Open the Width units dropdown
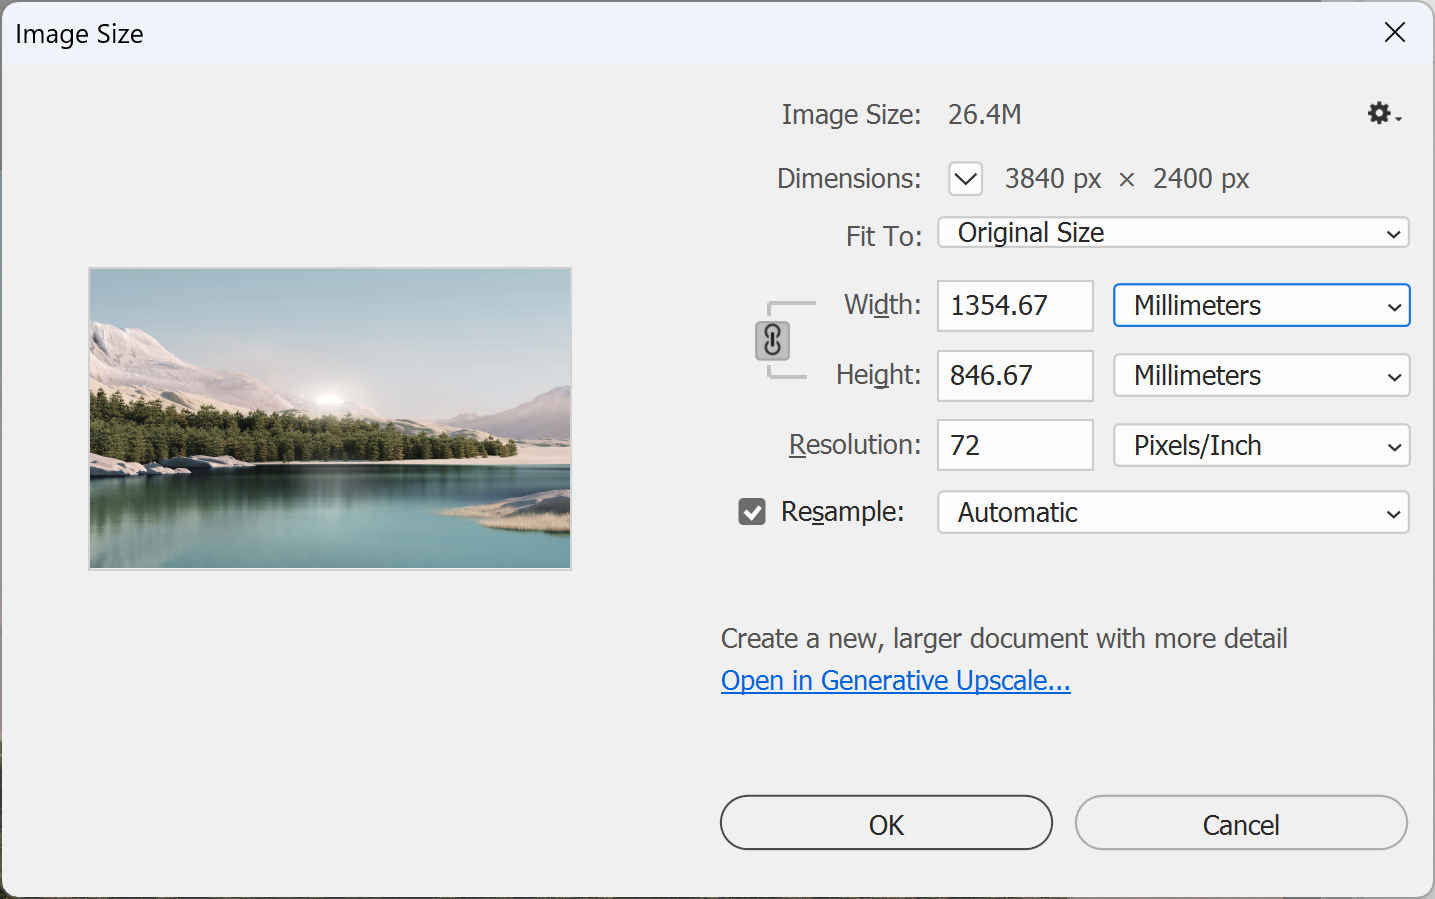The height and width of the screenshot is (899, 1435). (1262, 305)
